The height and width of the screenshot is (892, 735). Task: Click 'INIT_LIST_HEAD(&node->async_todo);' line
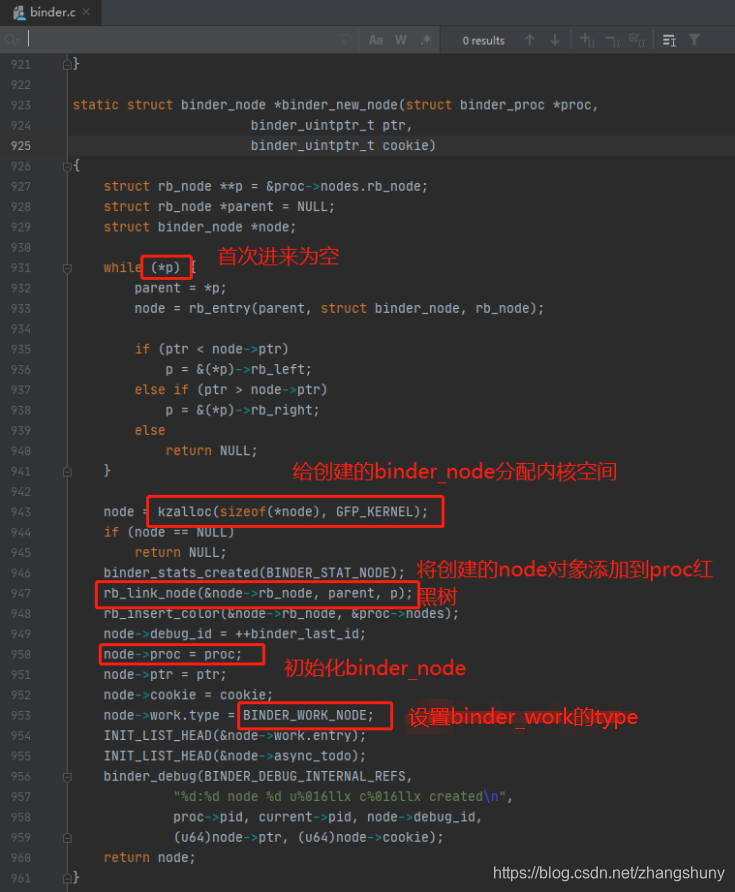235,756
